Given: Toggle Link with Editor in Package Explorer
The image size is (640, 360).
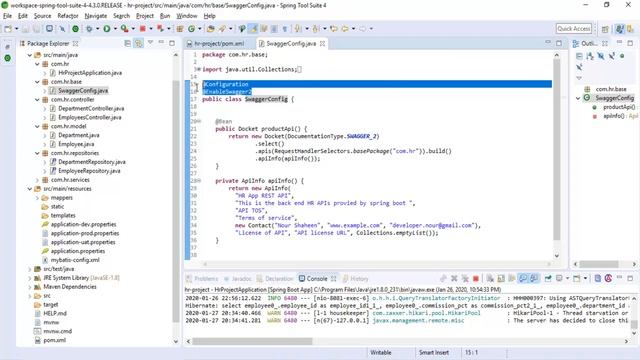Looking at the screenshot, I should (139, 43).
